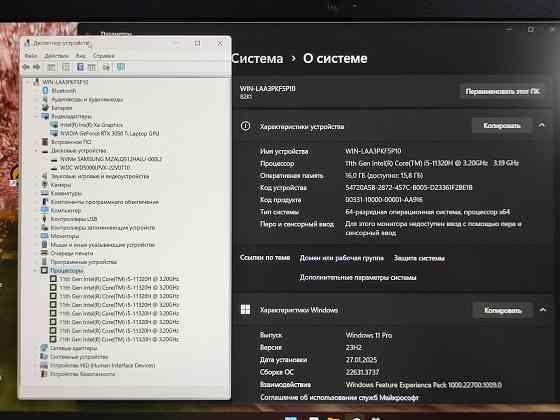Select Аудиовходы и аудиовыходы tree row
The width and height of the screenshot is (560, 420).
(x=87, y=99)
